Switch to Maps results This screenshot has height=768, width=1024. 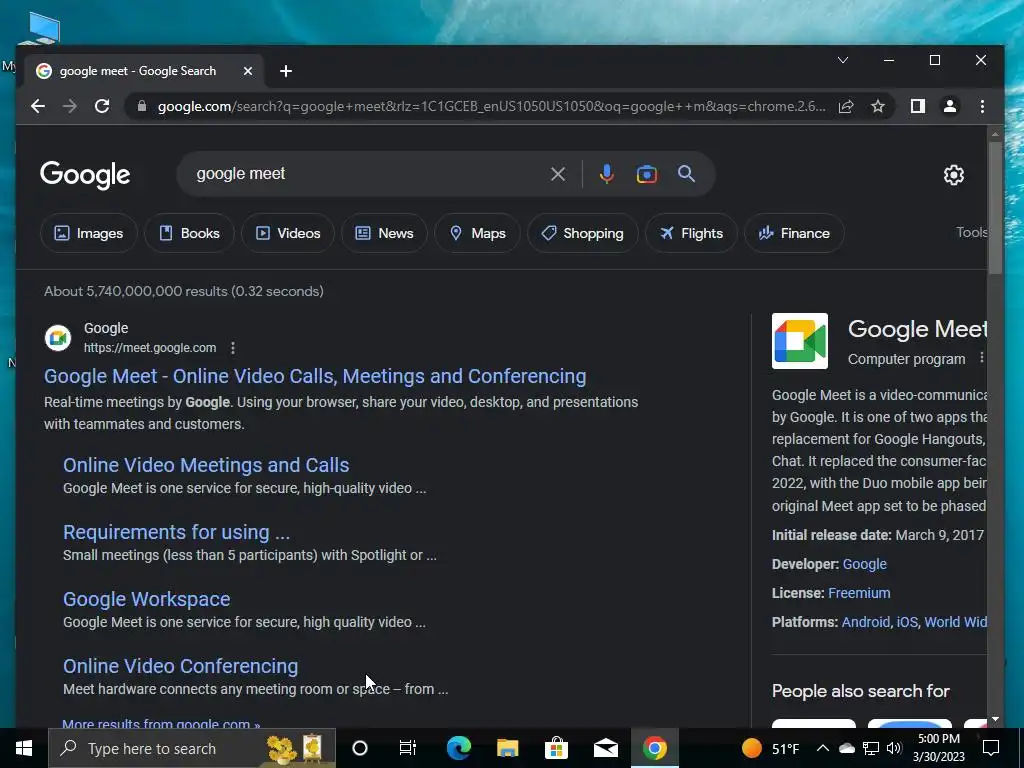click(x=477, y=233)
